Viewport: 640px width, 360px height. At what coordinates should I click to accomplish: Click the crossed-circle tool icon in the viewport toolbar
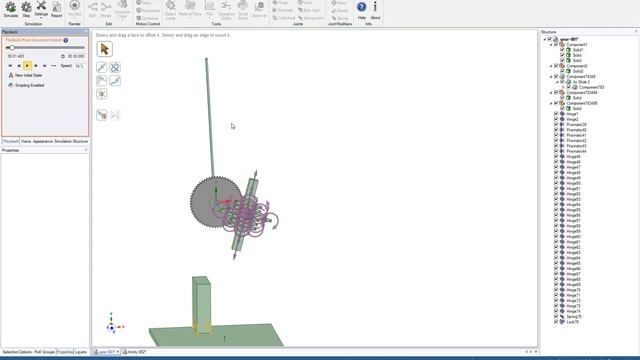point(115,67)
